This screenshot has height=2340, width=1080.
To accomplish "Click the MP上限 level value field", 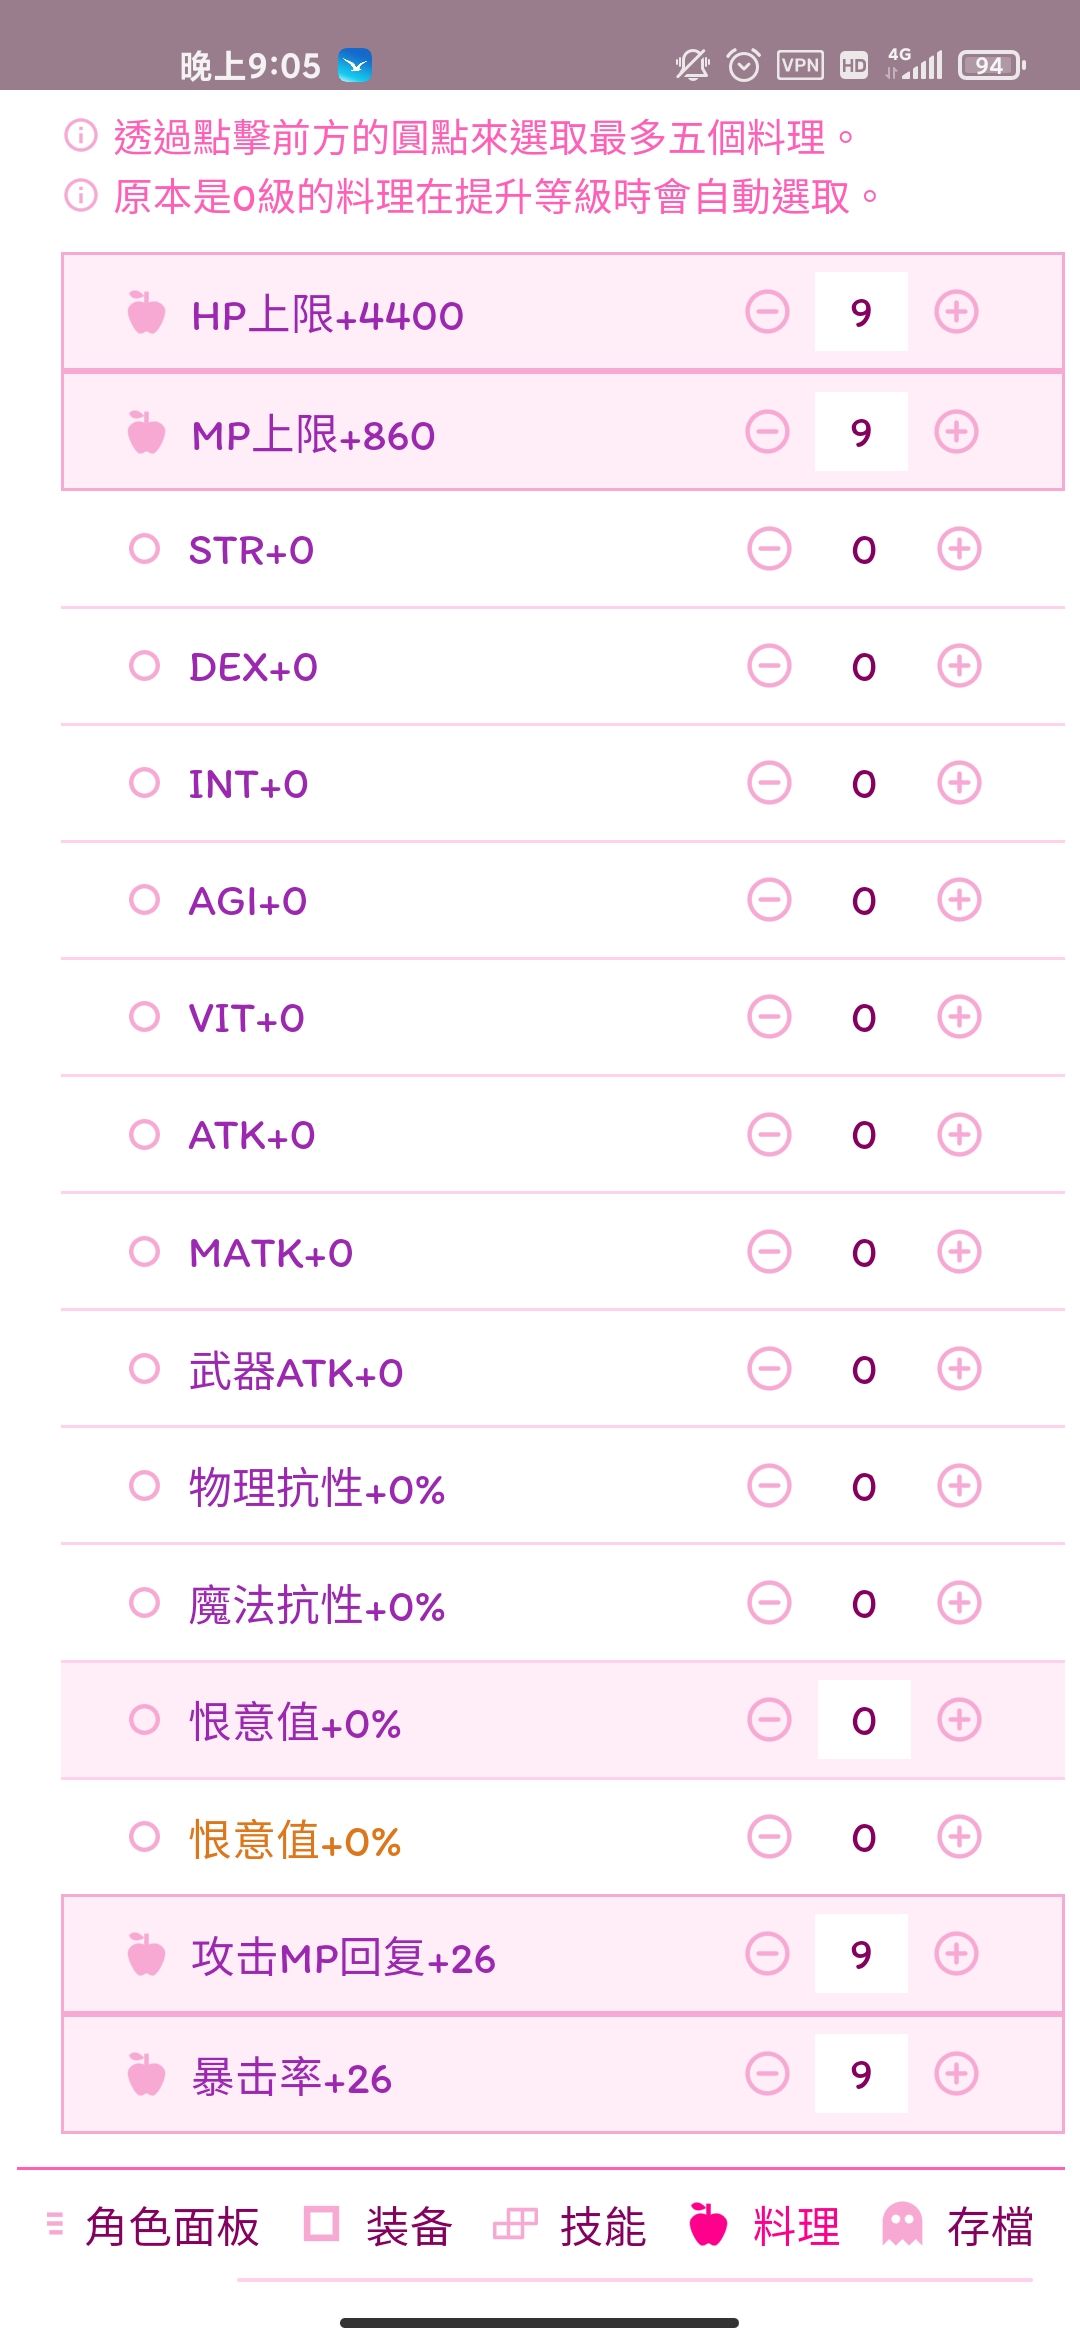I will (x=861, y=432).
